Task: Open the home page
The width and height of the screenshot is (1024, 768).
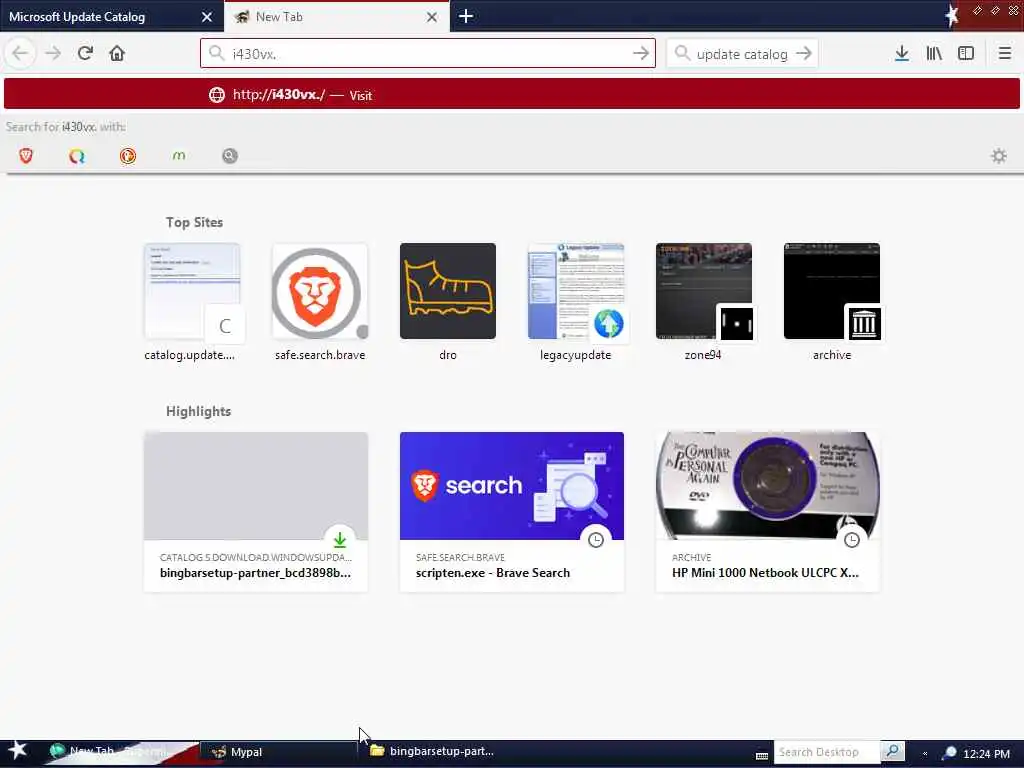Action: pos(117,54)
